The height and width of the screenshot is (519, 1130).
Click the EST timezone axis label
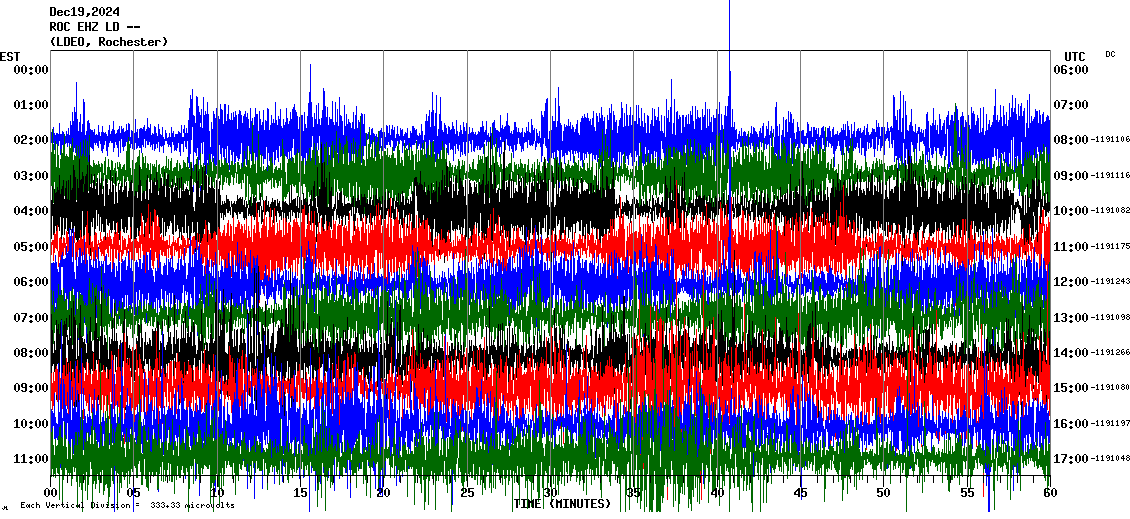click(10, 56)
